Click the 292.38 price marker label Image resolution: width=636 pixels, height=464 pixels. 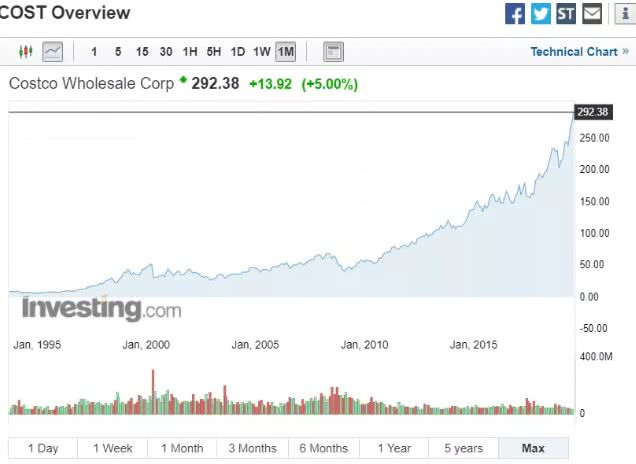click(x=593, y=112)
